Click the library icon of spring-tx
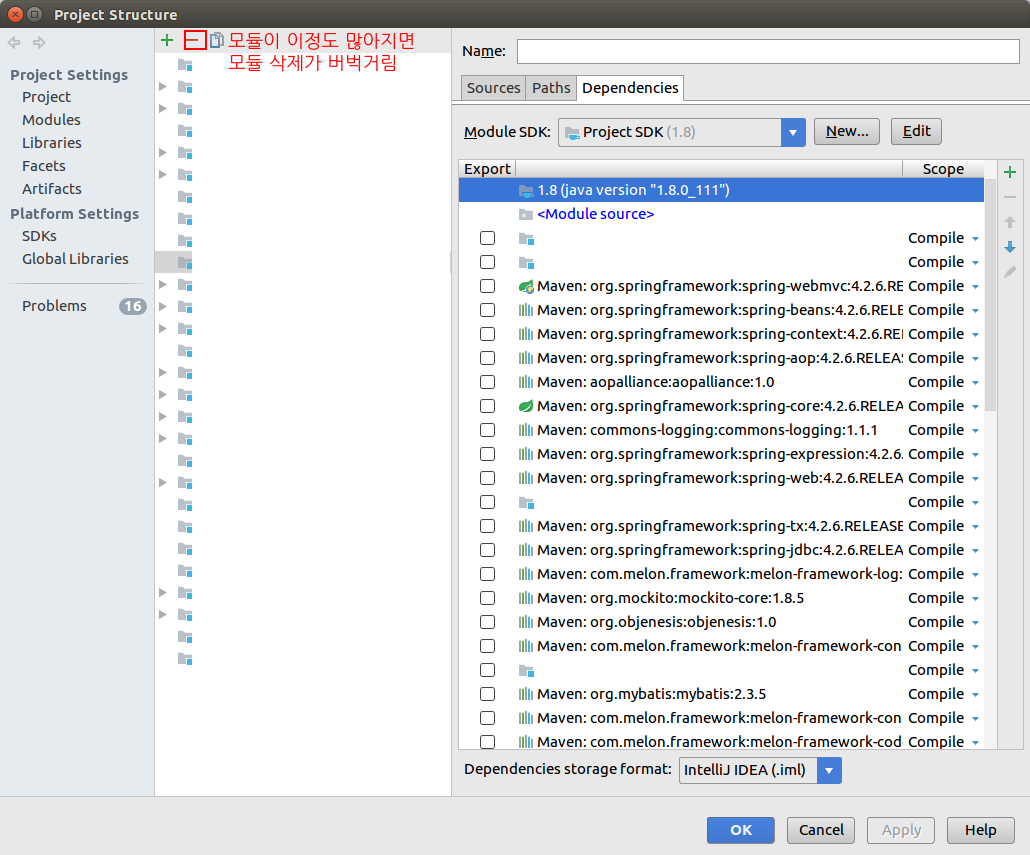 (x=526, y=526)
